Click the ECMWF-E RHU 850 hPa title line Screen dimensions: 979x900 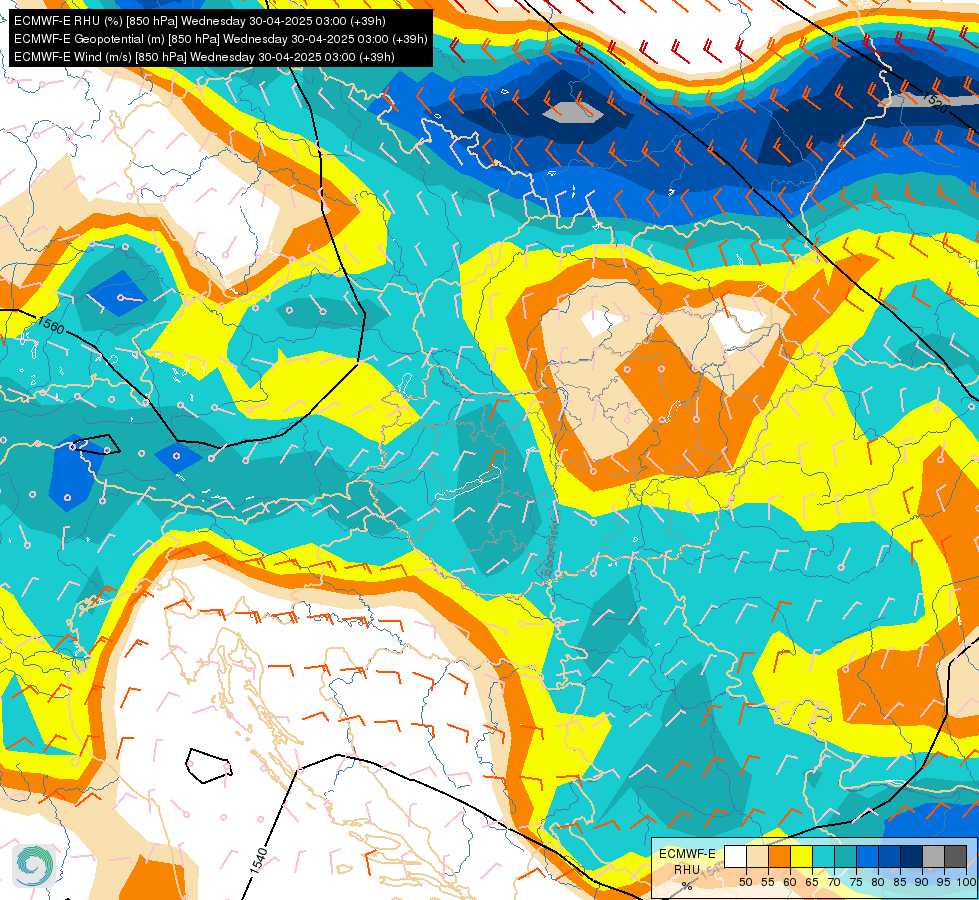coord(200,21)
